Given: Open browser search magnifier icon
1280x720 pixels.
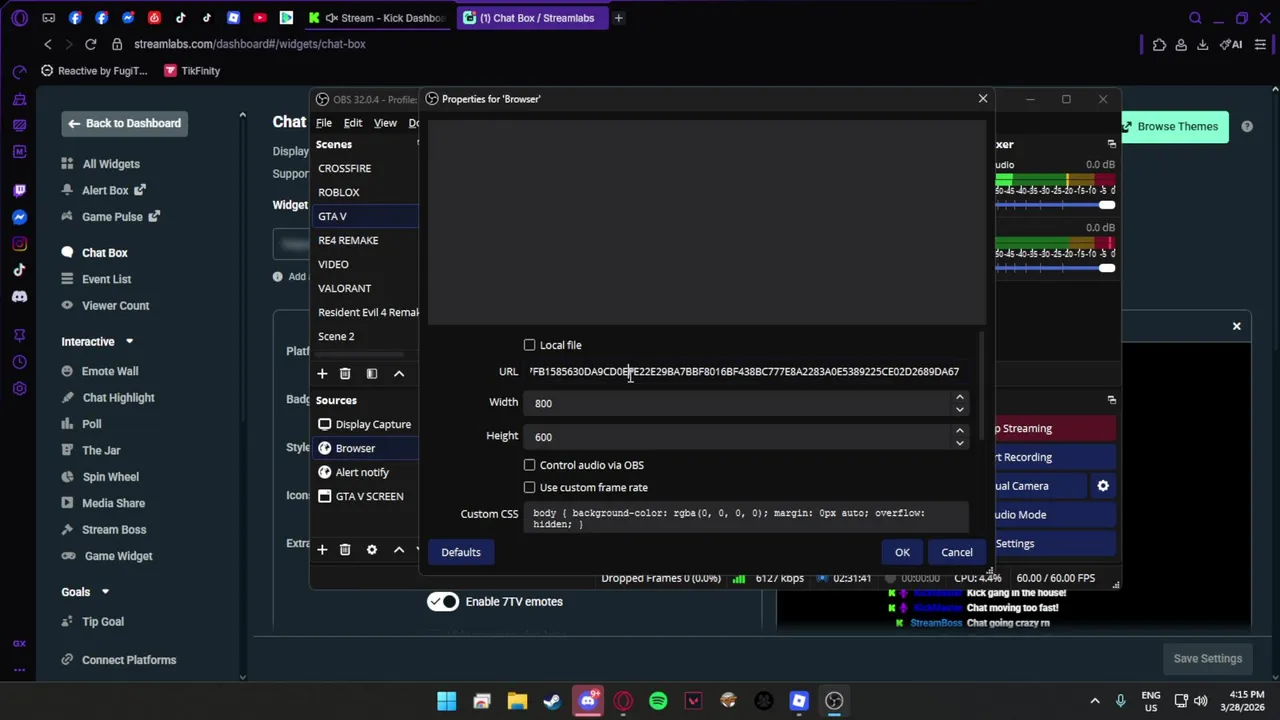Looking at the screenshot, I should pos(1195,18).
